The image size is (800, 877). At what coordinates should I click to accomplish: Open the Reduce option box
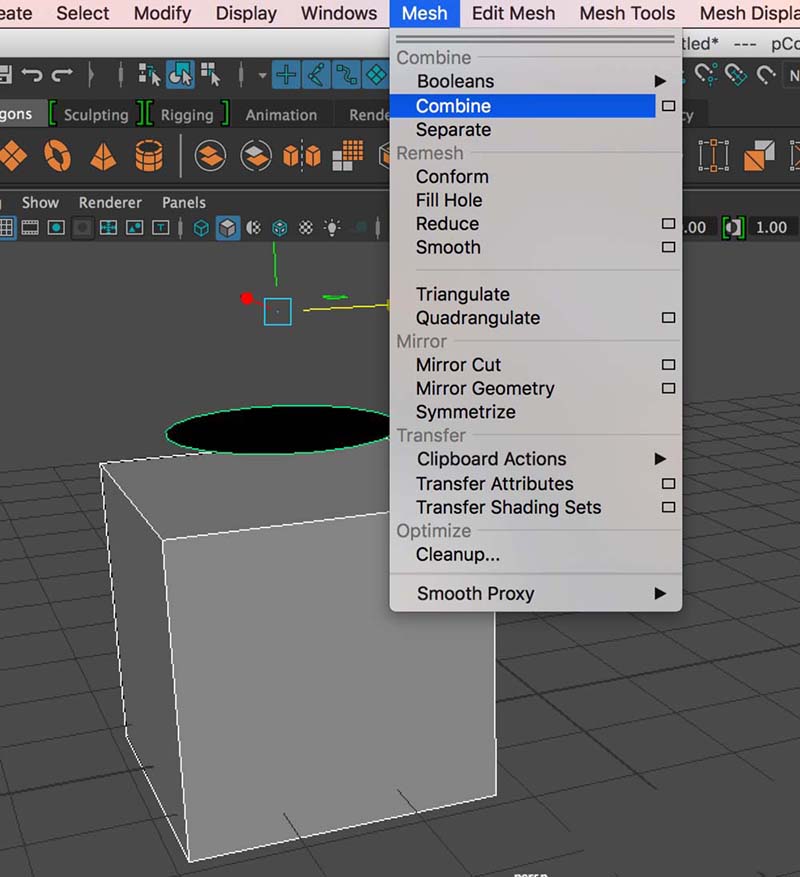pos(668,224)
